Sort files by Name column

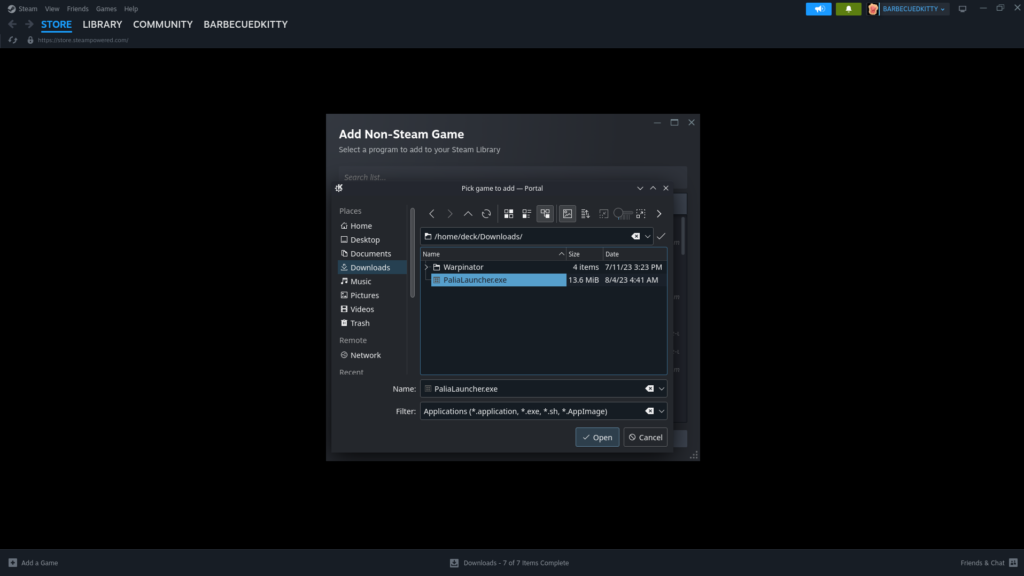[493, 254]
